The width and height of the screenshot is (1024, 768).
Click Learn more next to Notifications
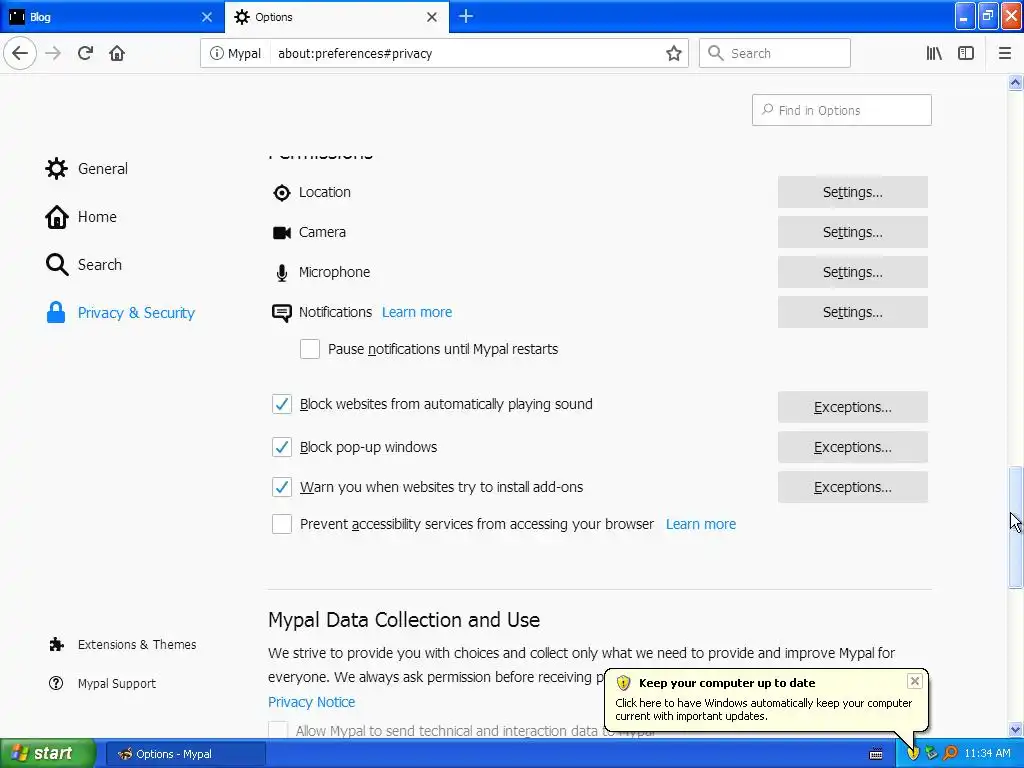pos(417,312)
